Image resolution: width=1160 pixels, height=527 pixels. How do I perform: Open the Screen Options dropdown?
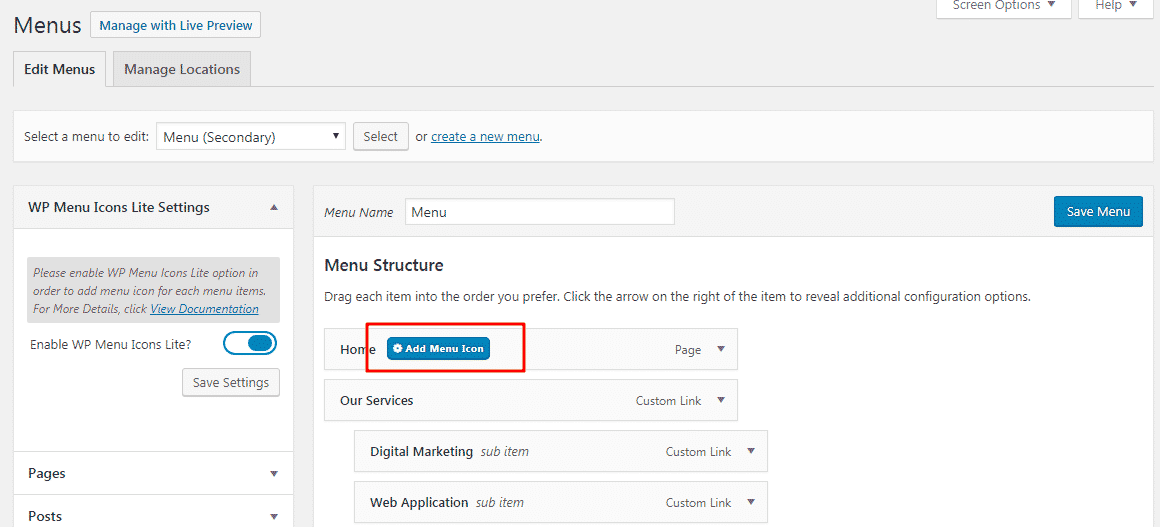pos(1004,5)
